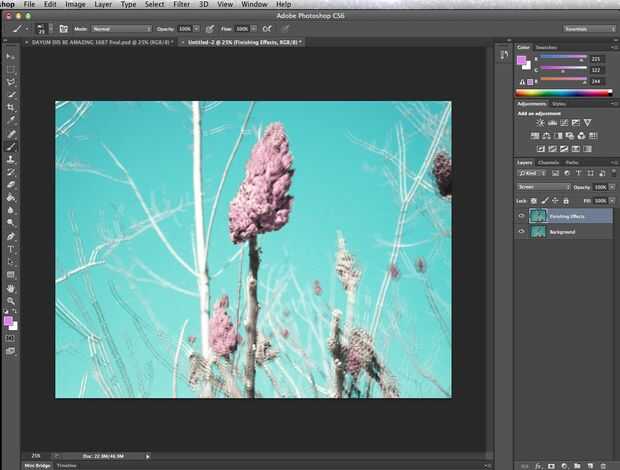Add a Channel Mixer adjustment
This screenshot has height=470, width=620.
pos(581,136)
